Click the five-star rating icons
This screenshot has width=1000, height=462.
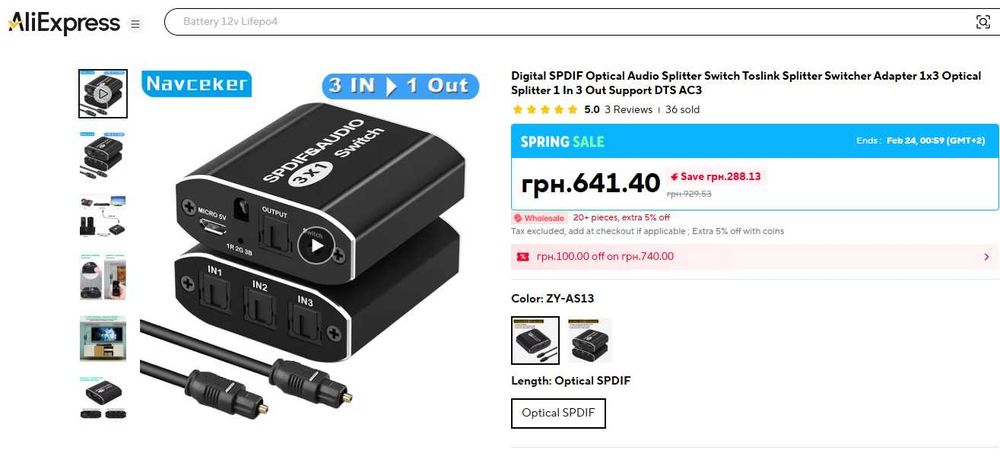[x=545, y=110]
